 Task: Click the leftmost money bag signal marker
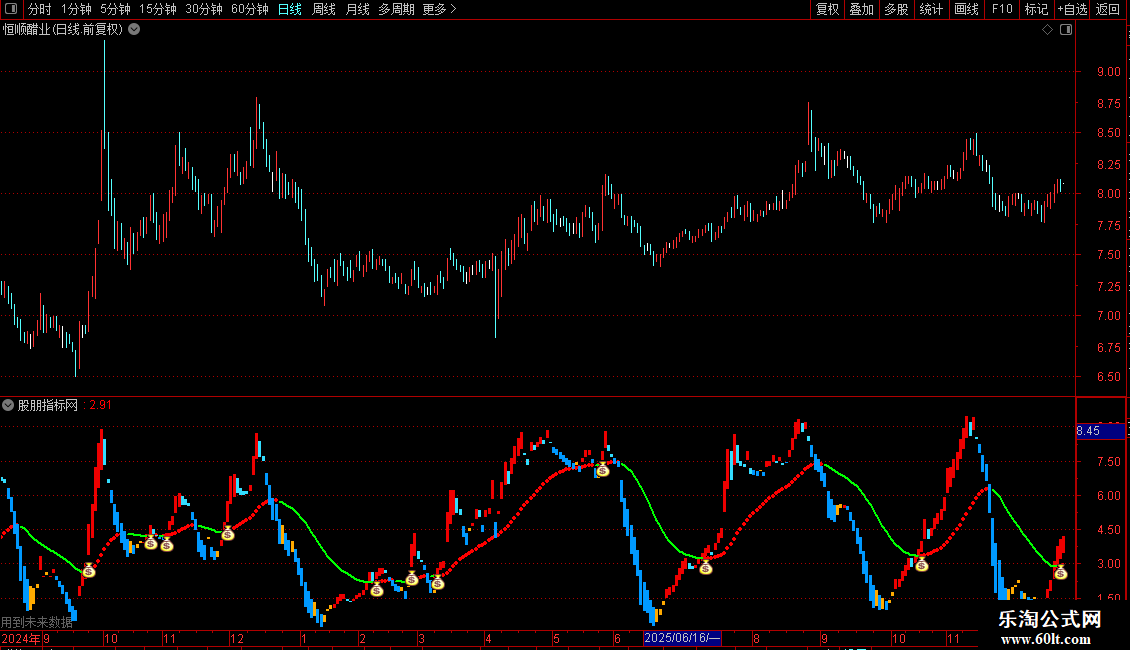(89, 570)
